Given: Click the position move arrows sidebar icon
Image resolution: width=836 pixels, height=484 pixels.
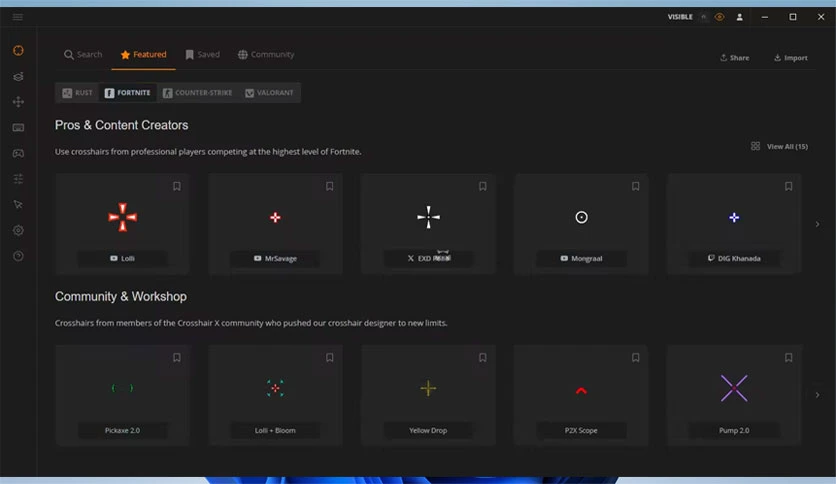Looking at the screenshot, I should [18, 102].
